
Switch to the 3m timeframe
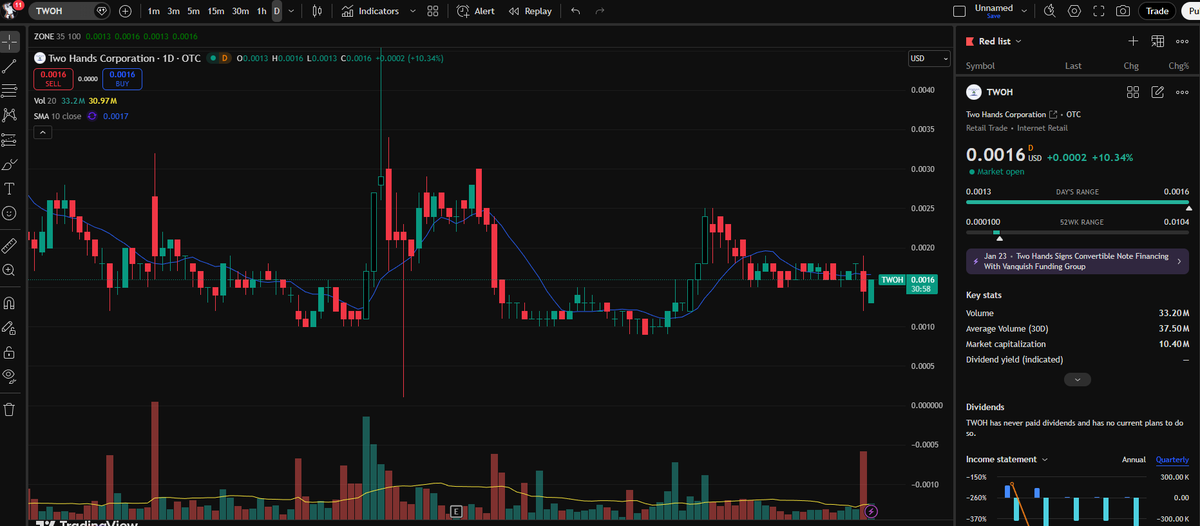[x=173, y=11]
